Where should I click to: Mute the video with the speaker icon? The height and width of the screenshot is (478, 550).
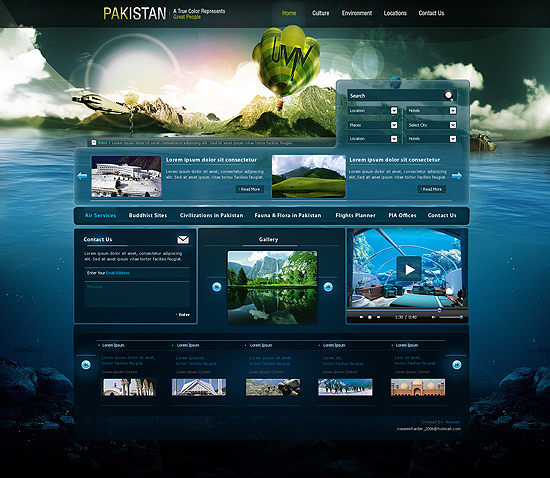tap(433, 317)
